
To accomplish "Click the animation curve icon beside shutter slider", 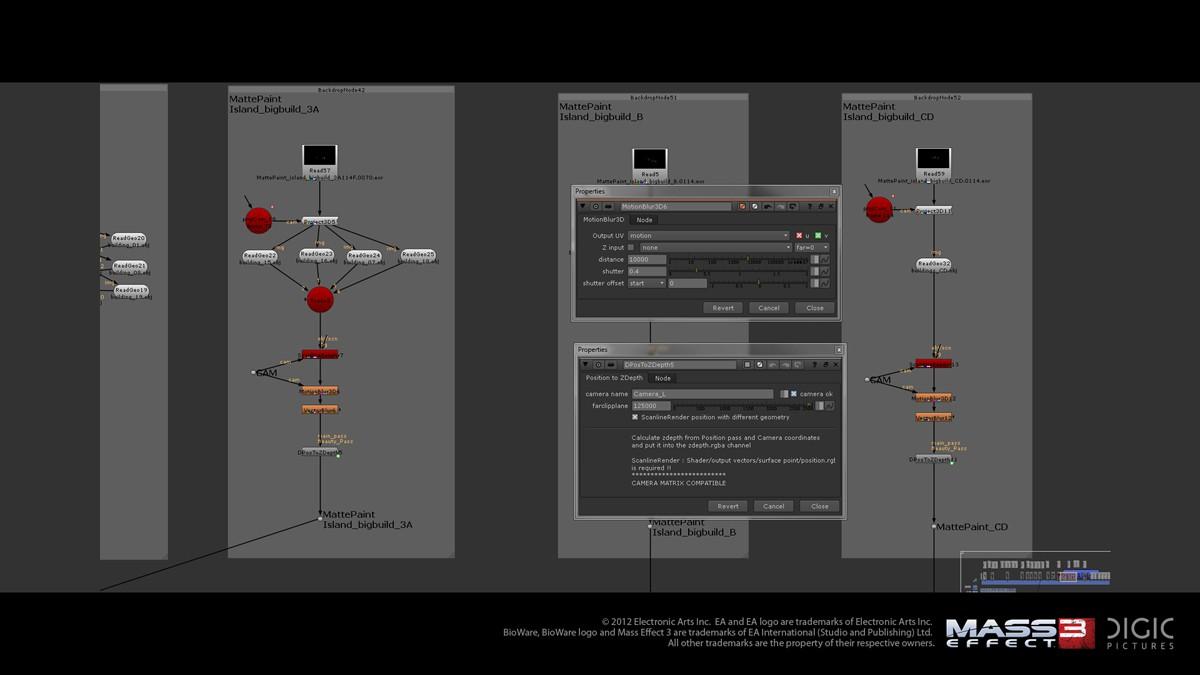I will pos(826,272).
